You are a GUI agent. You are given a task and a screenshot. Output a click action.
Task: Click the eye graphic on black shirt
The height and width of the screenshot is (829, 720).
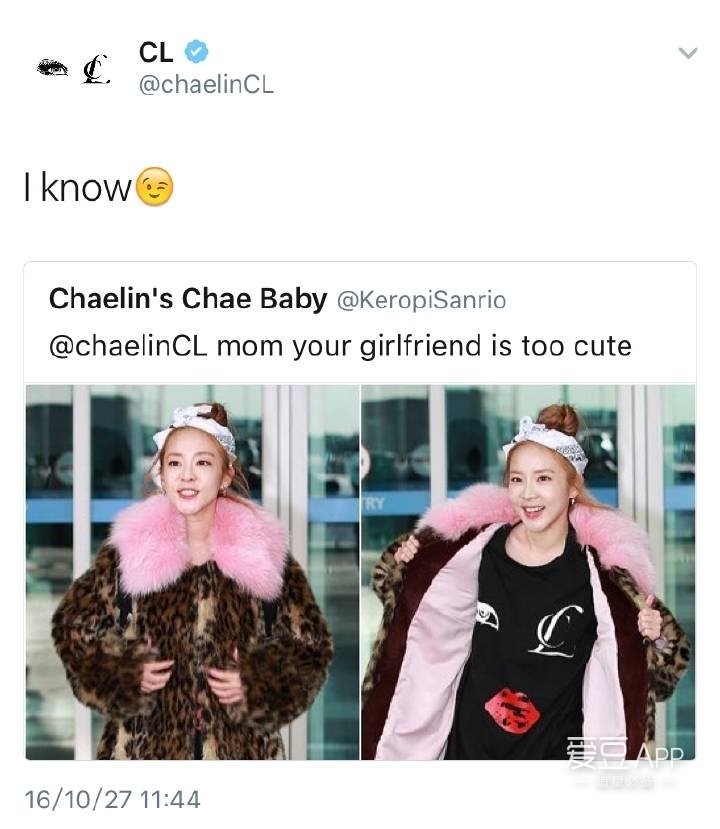487,617
